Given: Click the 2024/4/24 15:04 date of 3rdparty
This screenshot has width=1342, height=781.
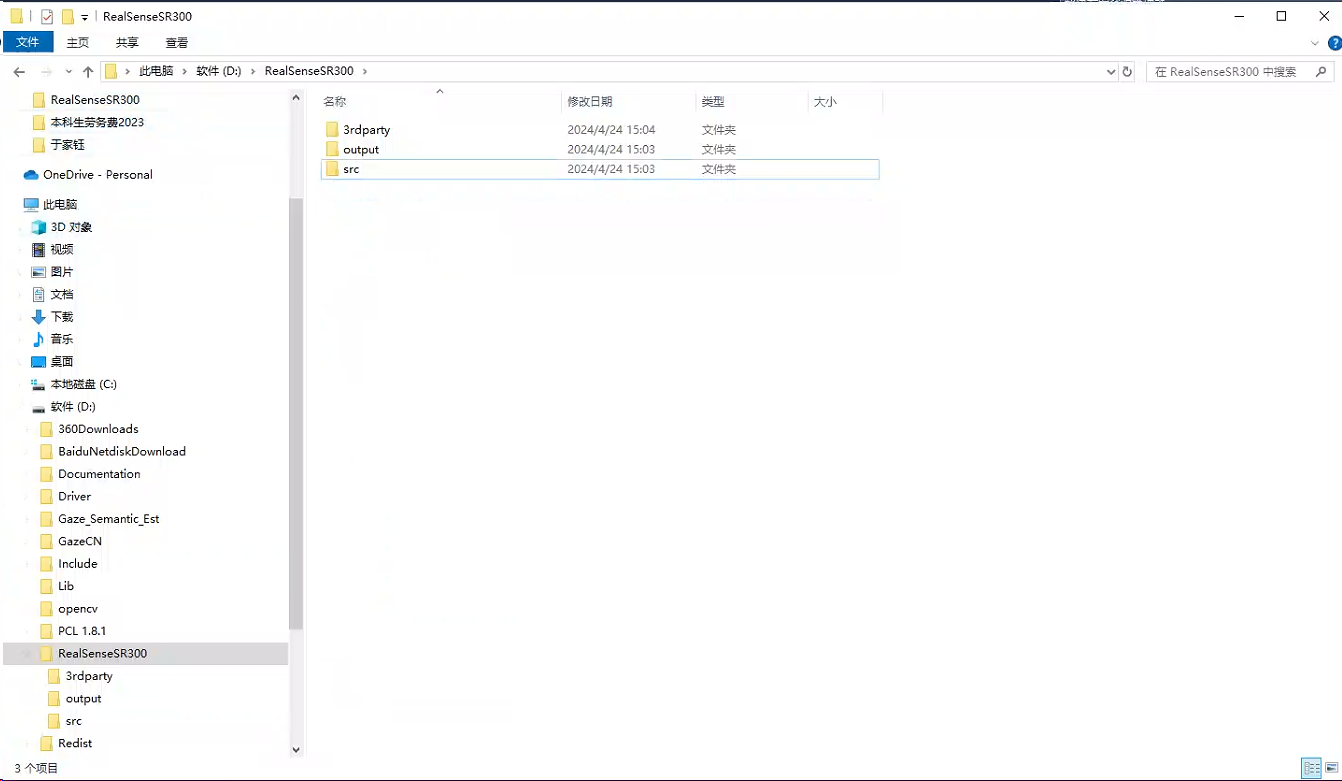Looking at the screenshot, I should (611, 130).
